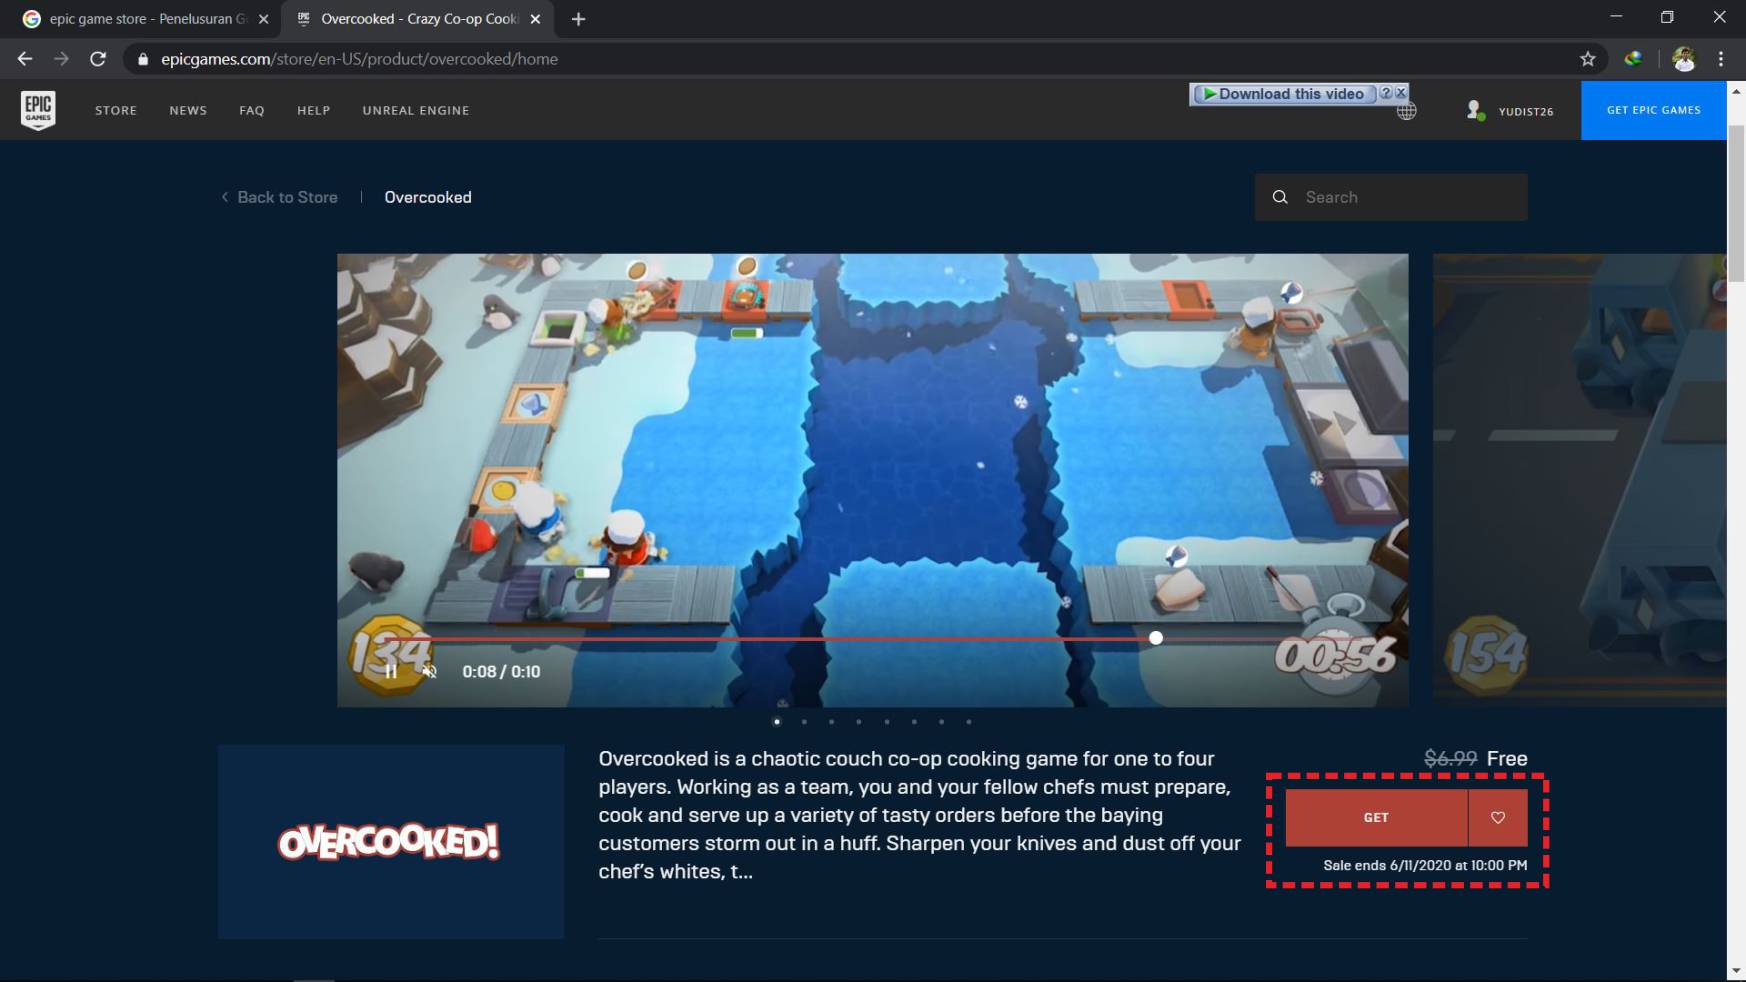Click the "Free" price label
Screen dimensions: 1746x982
coord(1507,758)
